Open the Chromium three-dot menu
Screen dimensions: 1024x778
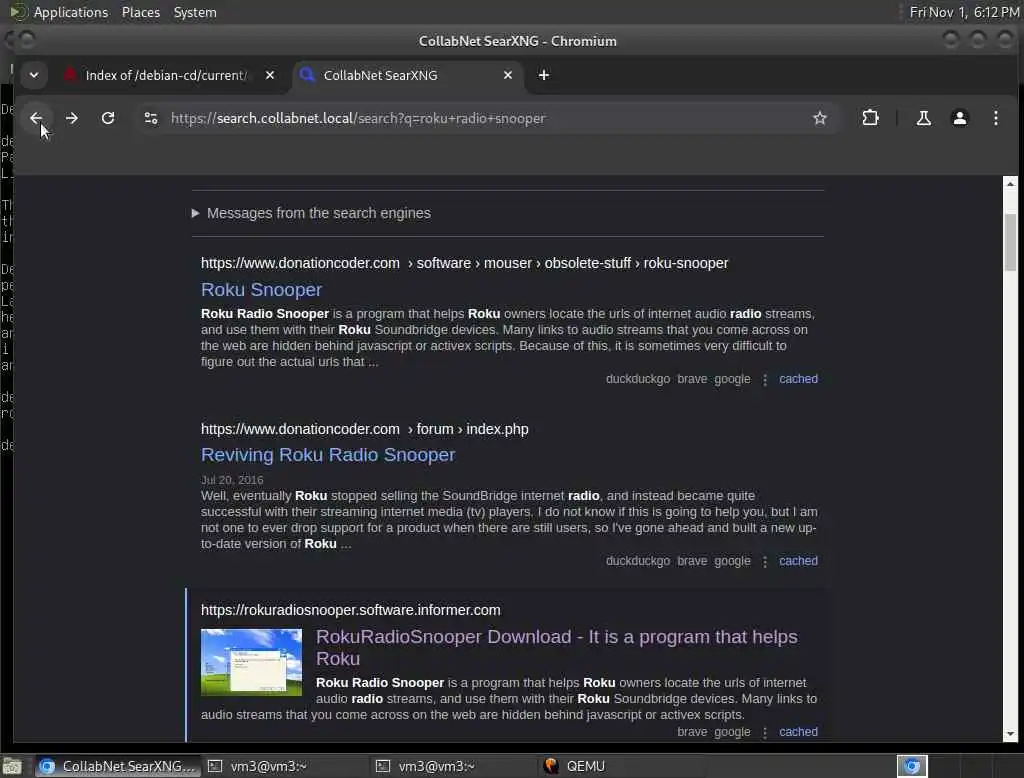pyautogui.click(x=995, y=118)
